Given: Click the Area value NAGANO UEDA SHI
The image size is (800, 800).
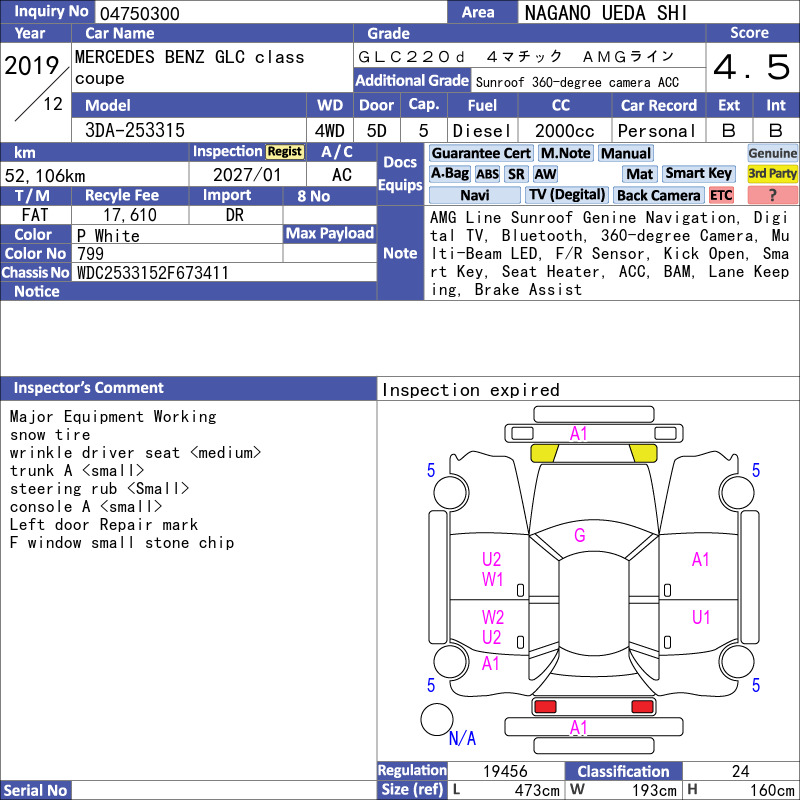Looking at the screenshot, I should click(x=606, y=13).
